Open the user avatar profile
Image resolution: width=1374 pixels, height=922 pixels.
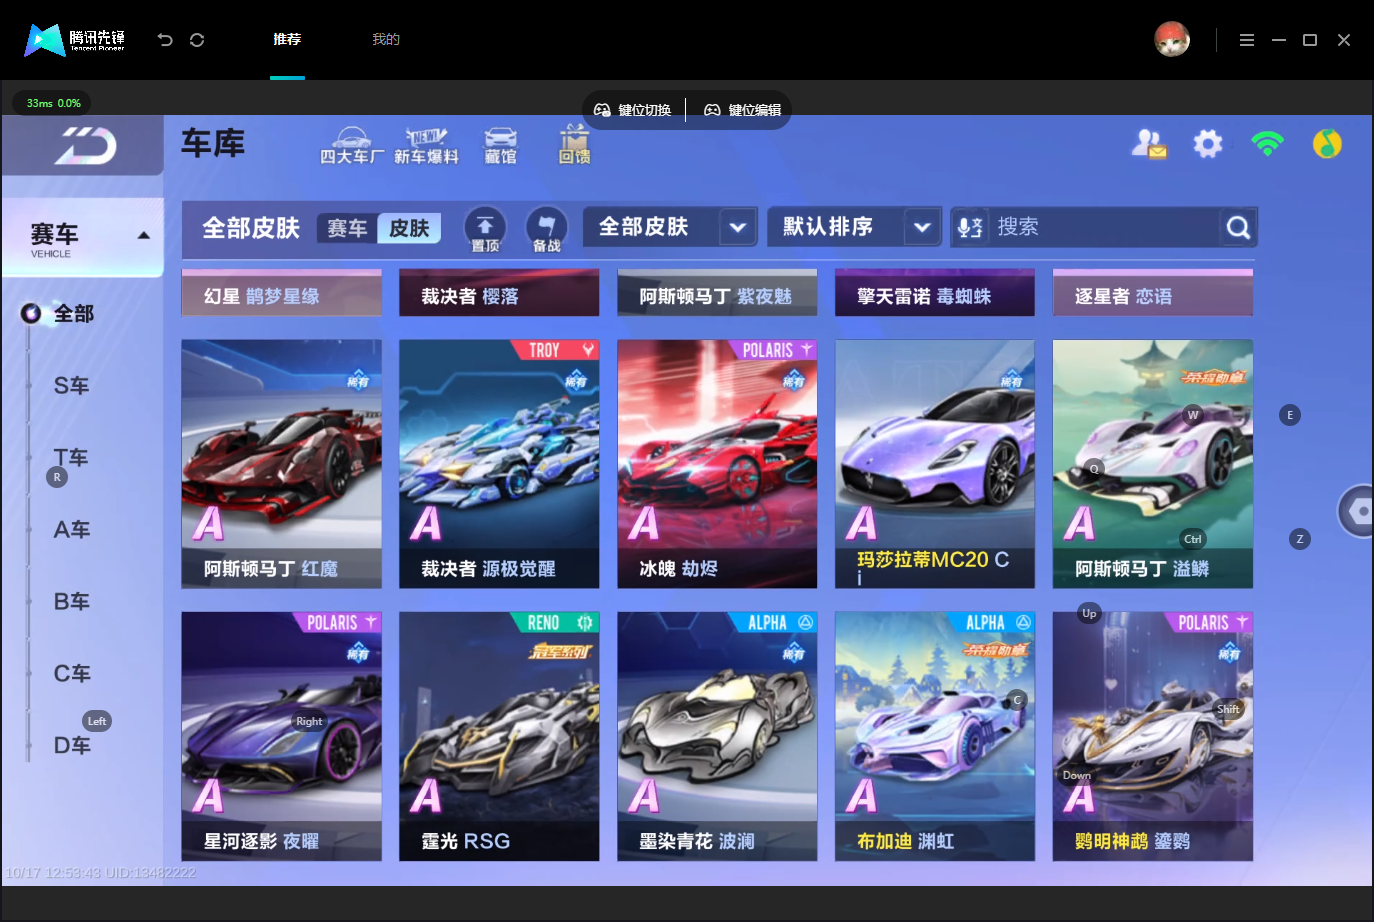[1172, 39]
